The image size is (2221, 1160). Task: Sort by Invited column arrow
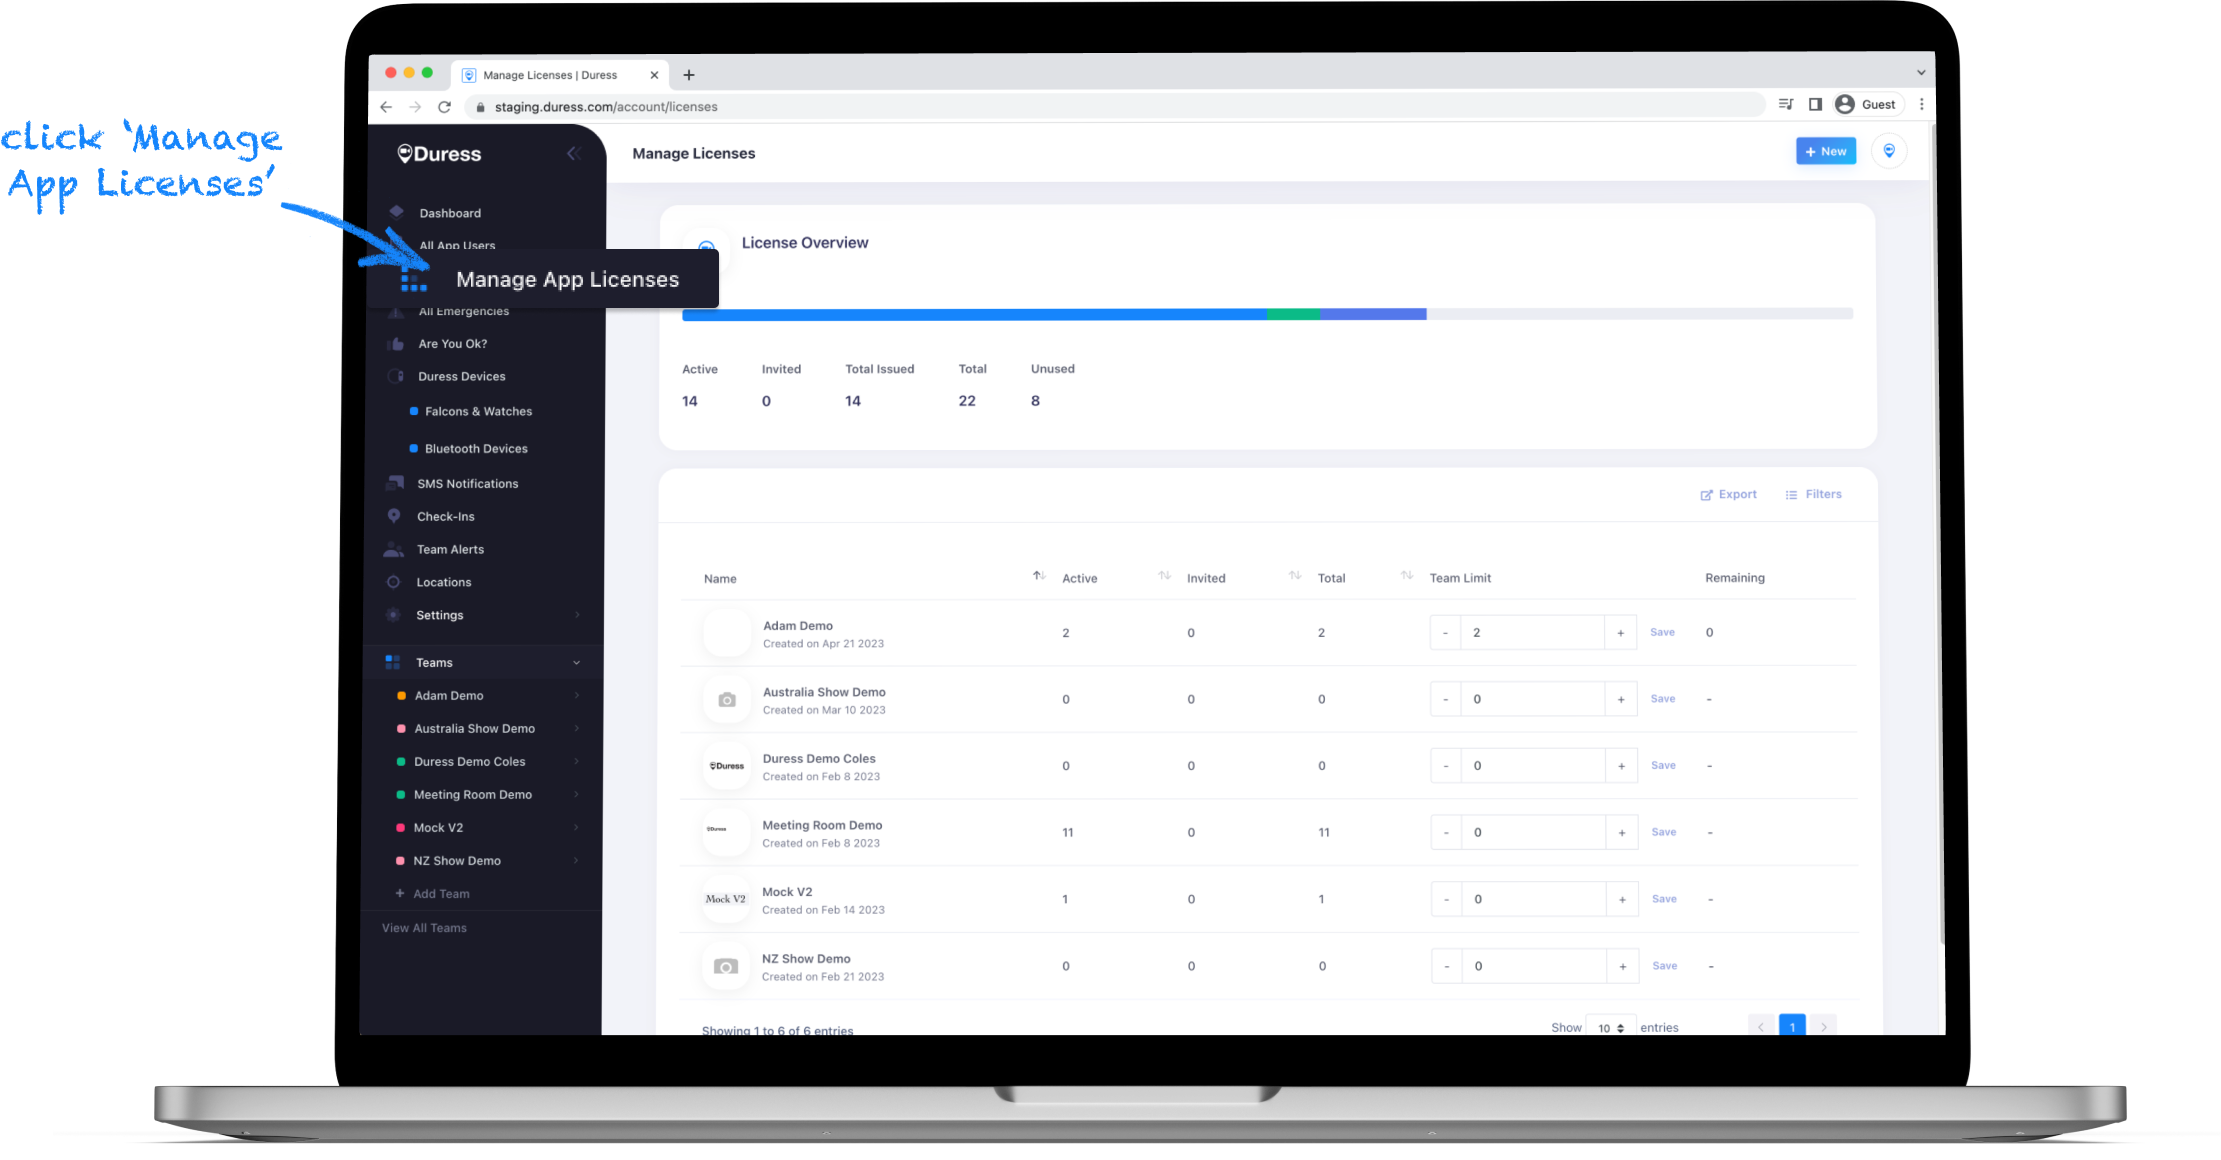[x=1295, y=576]
